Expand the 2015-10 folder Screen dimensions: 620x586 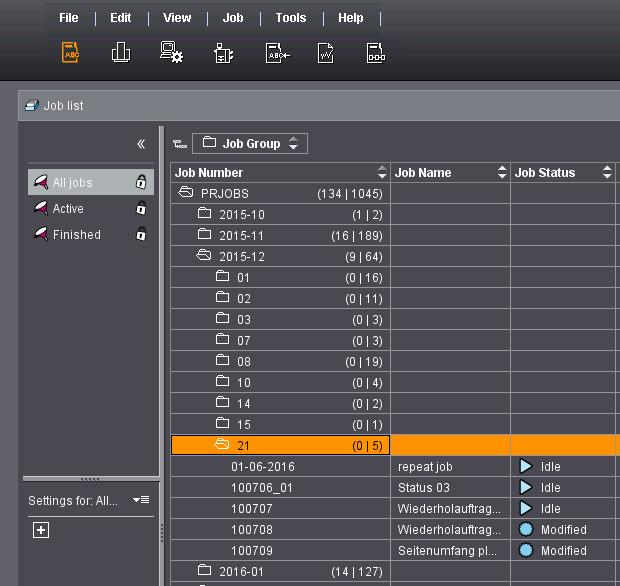(x=205, y=214)
